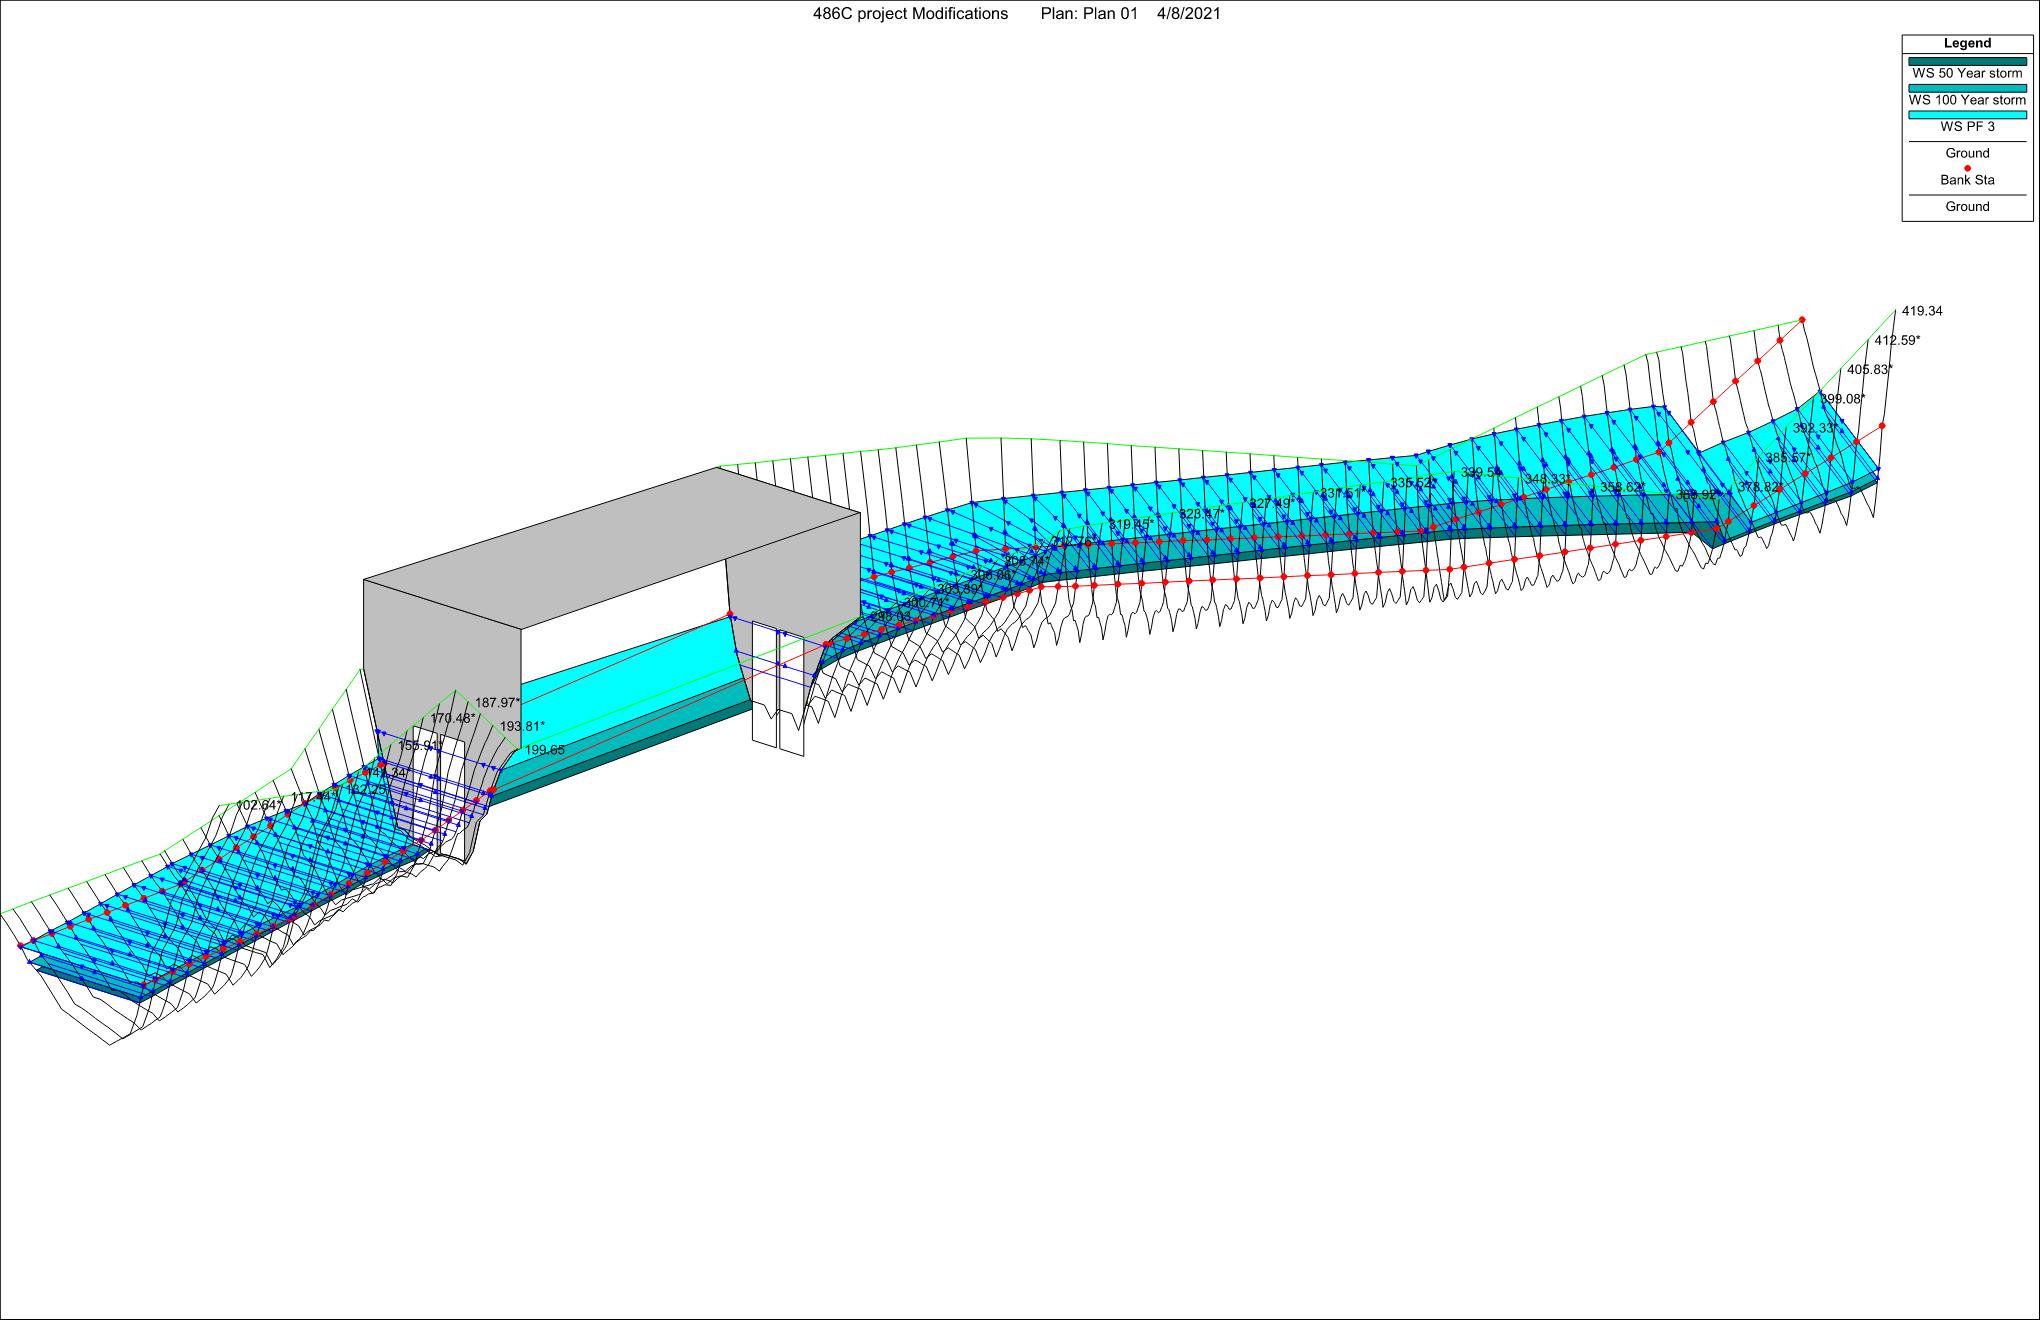Click station label 327.49*
The height and width of the screenshot is (1320, 2040).
click(1272, 503)
